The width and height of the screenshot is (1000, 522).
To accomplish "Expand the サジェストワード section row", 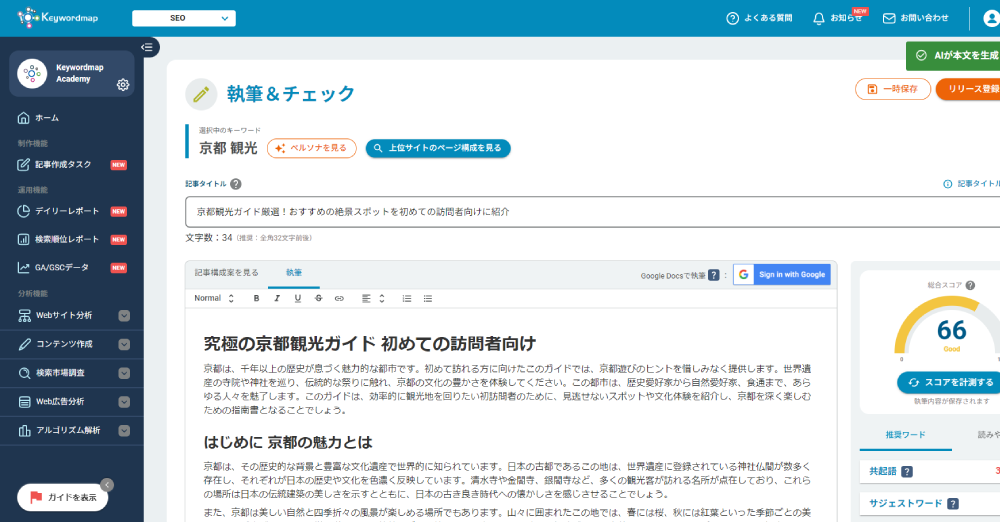I will point(930,503).
